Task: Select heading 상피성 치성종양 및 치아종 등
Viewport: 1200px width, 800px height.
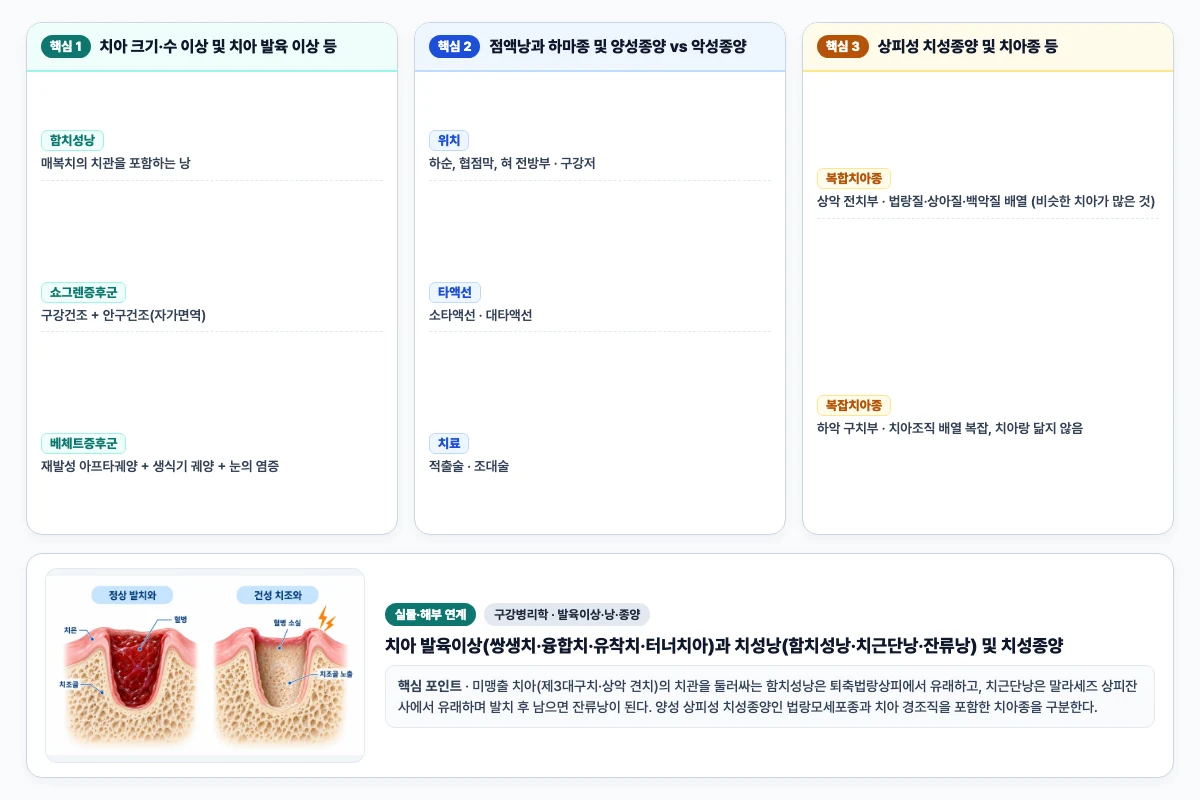Action: 968,46
